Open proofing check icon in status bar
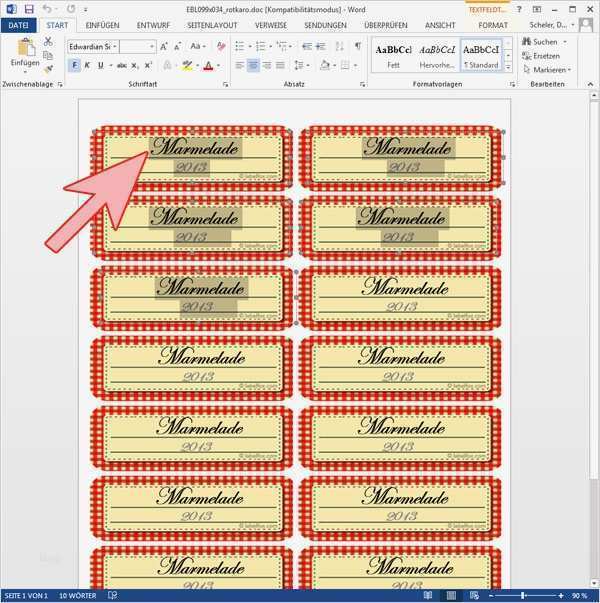This screenshot has width=600, height=603. click(112, 595)
